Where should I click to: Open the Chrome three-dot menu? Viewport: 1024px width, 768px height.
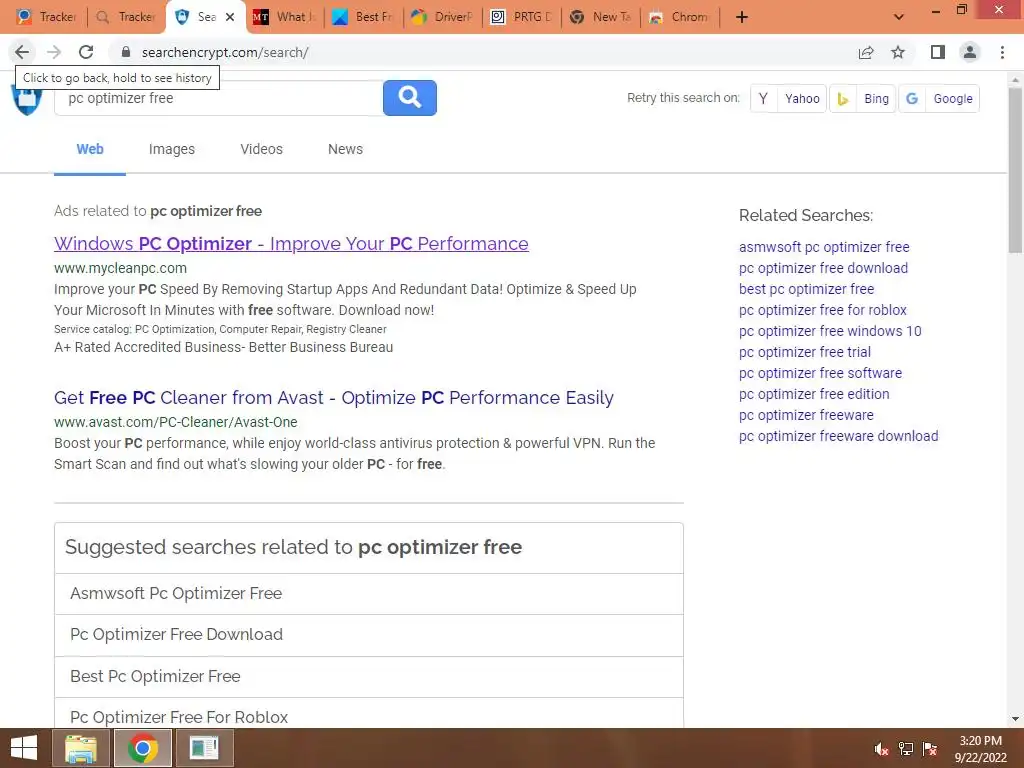pos(1002,52)
